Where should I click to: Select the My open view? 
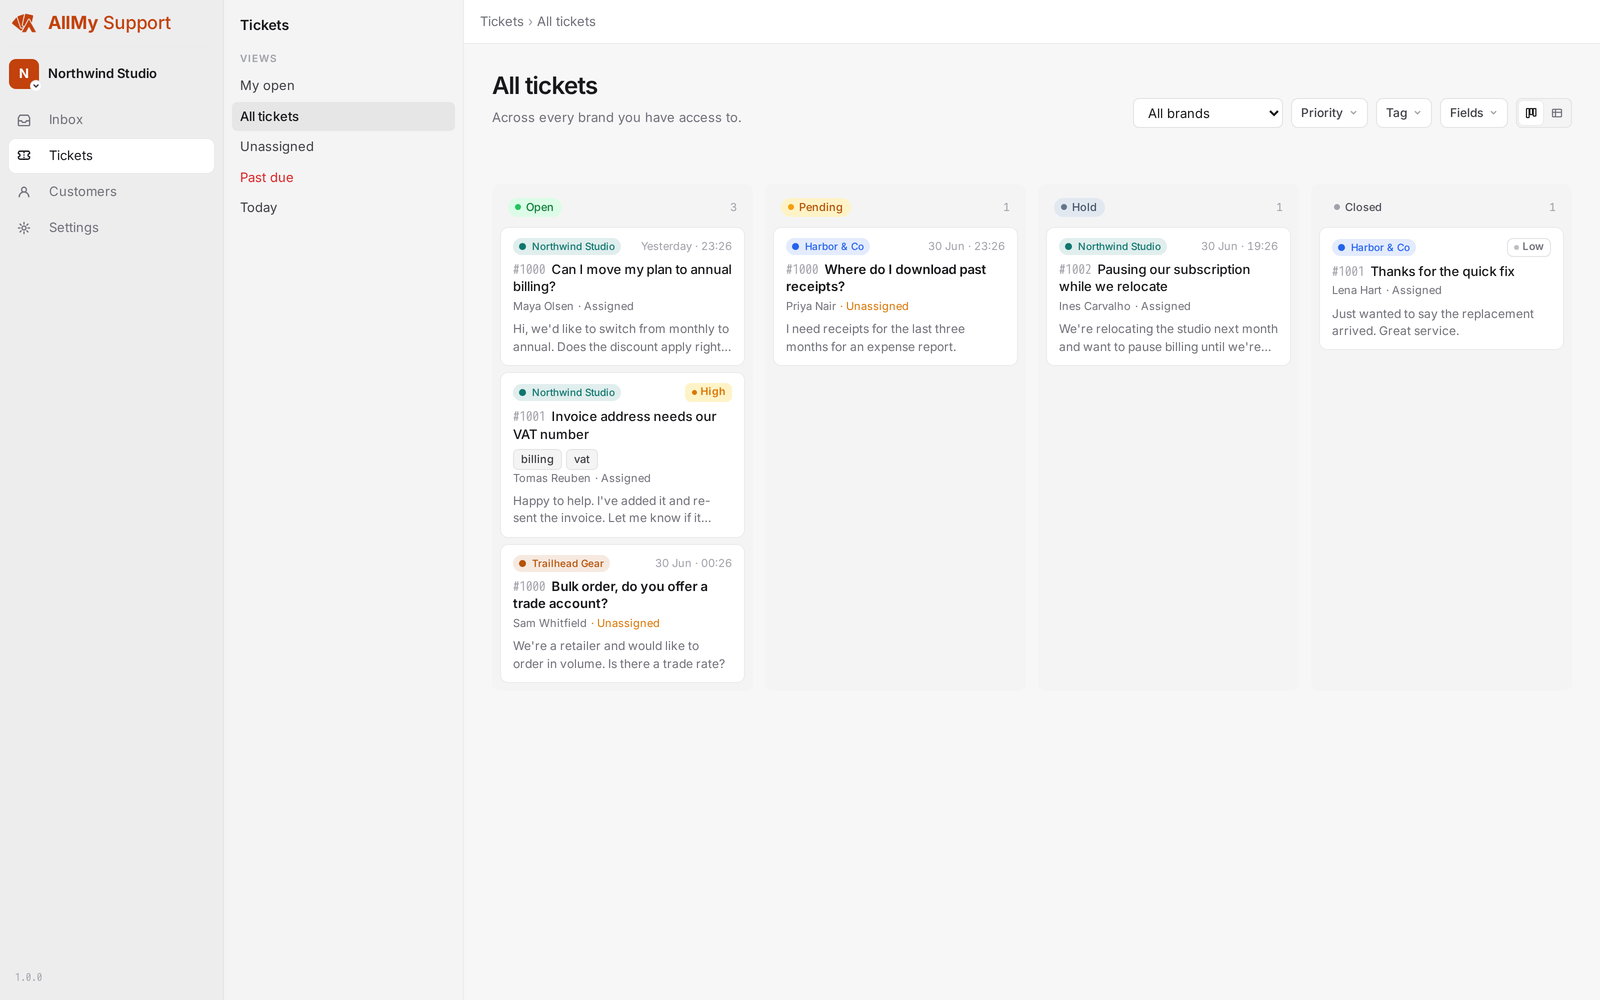pyautogui.click(x=343, y=86)
